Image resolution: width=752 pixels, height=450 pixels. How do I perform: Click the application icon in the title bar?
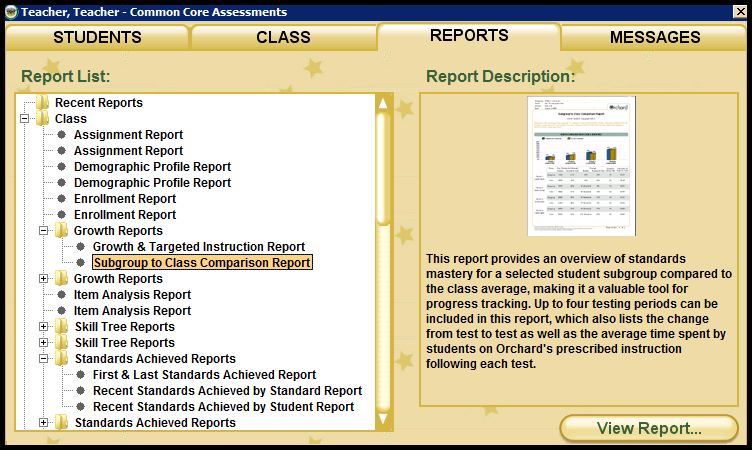tap(12, 12)
